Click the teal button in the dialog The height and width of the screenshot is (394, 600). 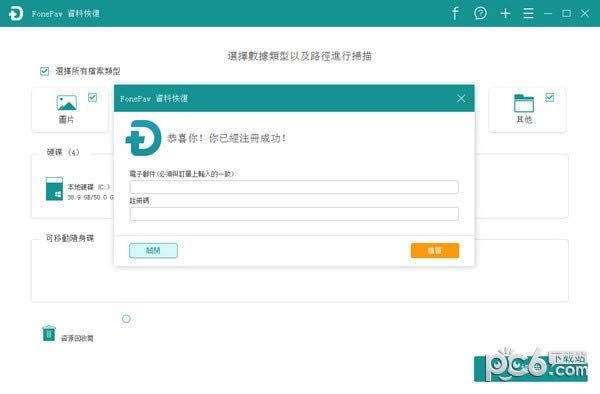153,251
